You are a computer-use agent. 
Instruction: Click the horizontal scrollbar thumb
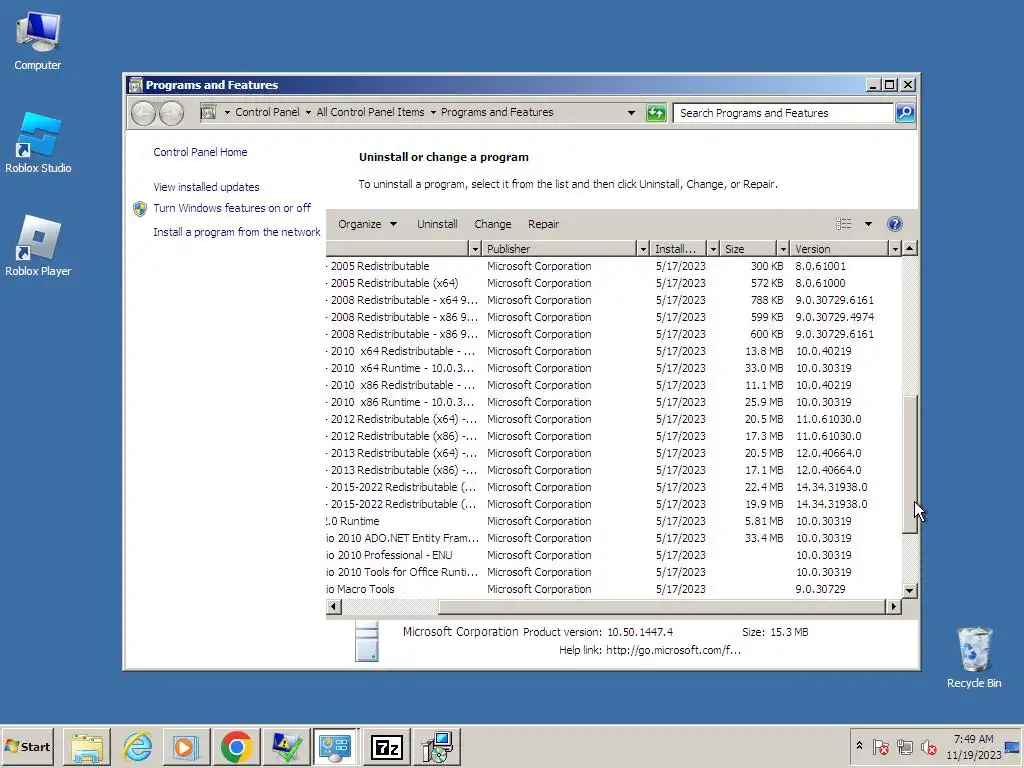(662, 607)
